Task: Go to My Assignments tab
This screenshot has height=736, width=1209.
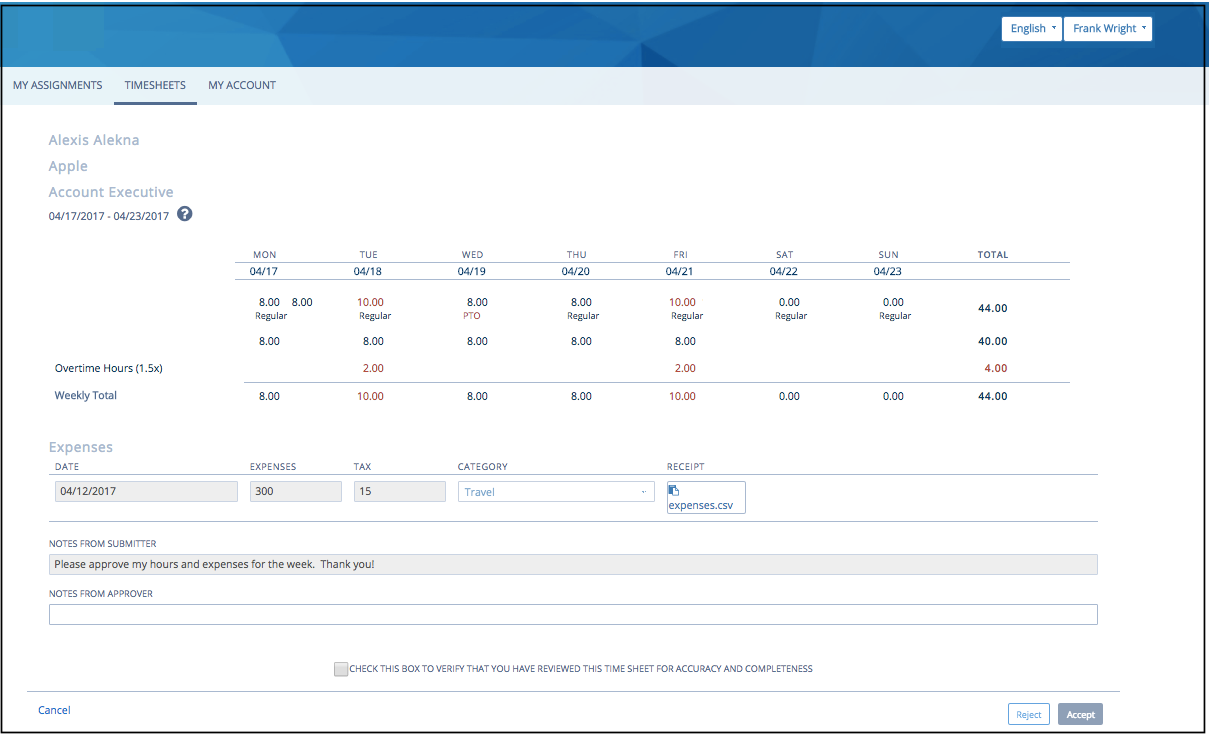Action: [x=57, y=85]
